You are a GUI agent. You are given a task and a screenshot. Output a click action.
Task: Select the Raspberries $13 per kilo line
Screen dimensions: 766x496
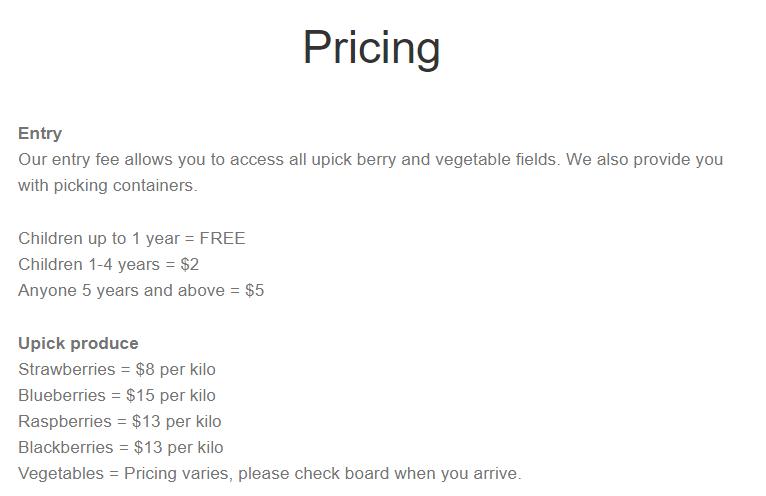(120, 421)
